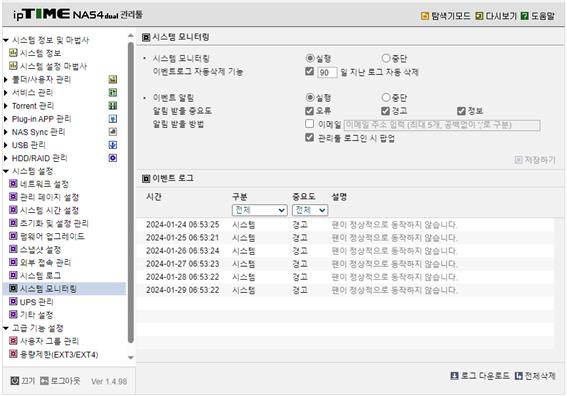Click the sidebar scrollbar thumb
This screenshot has width=567, height=396.
click(x=131, y=192)
